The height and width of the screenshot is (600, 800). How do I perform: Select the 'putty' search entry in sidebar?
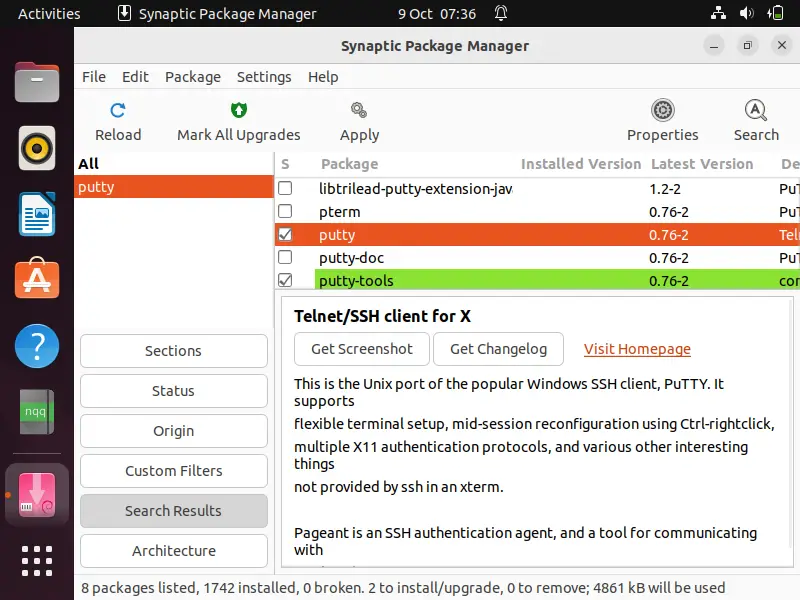[173, 187]
